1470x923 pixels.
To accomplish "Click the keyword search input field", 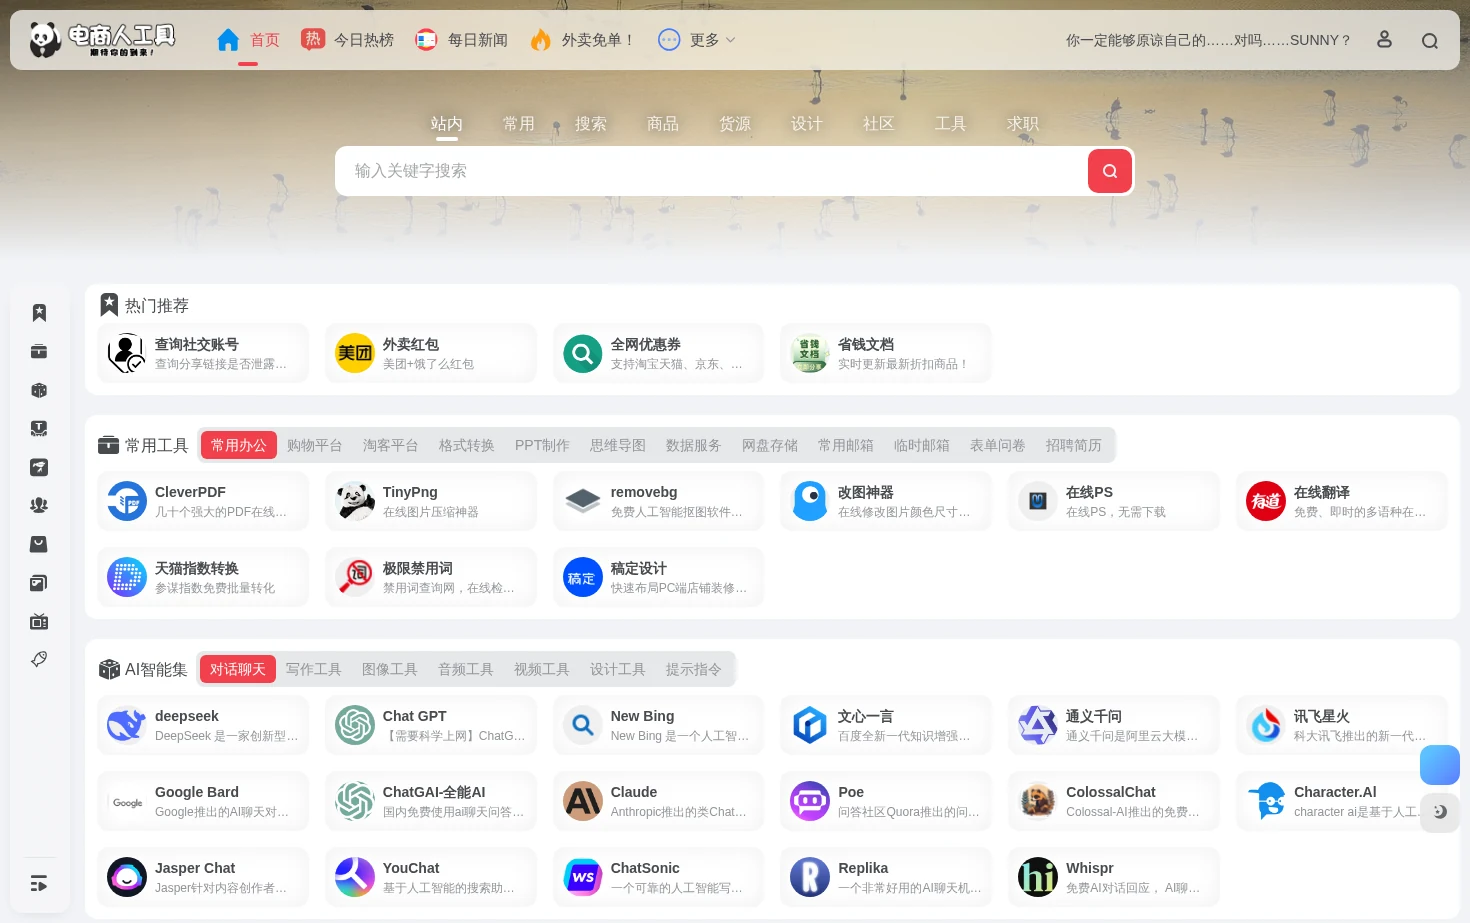I will pyautogui.click(x=712, y=171).
